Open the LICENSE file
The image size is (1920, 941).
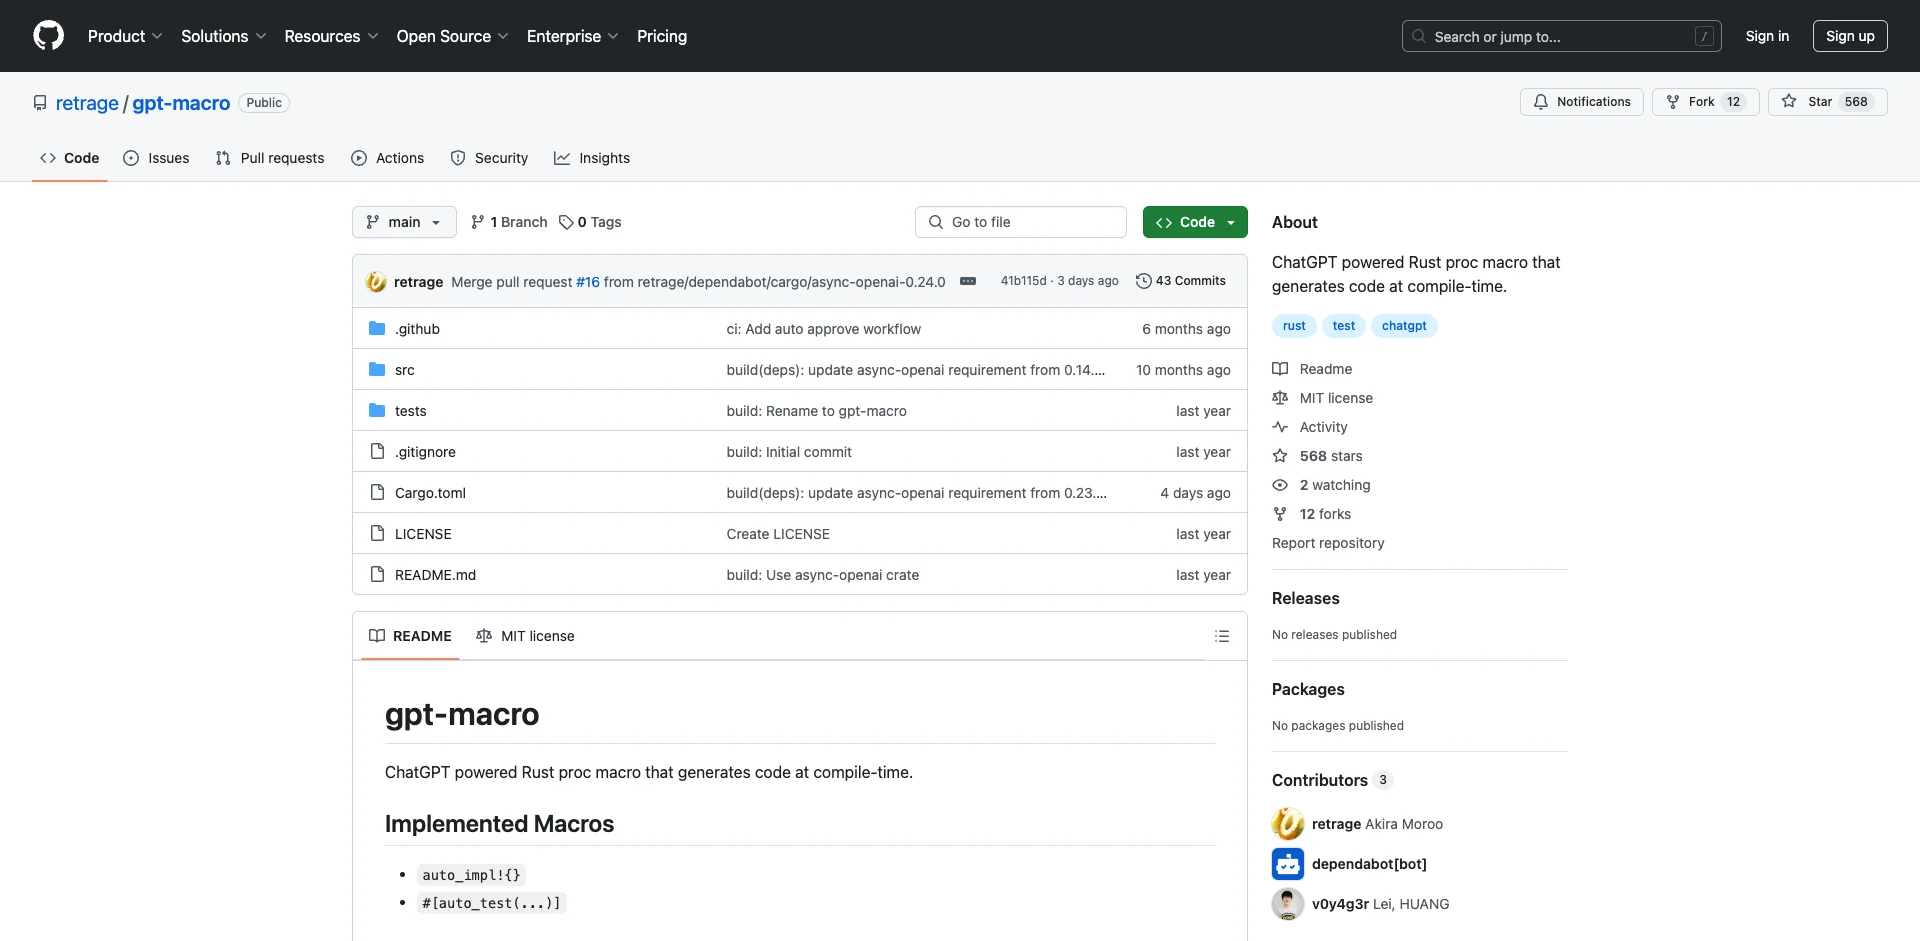(x=423, y=534)
